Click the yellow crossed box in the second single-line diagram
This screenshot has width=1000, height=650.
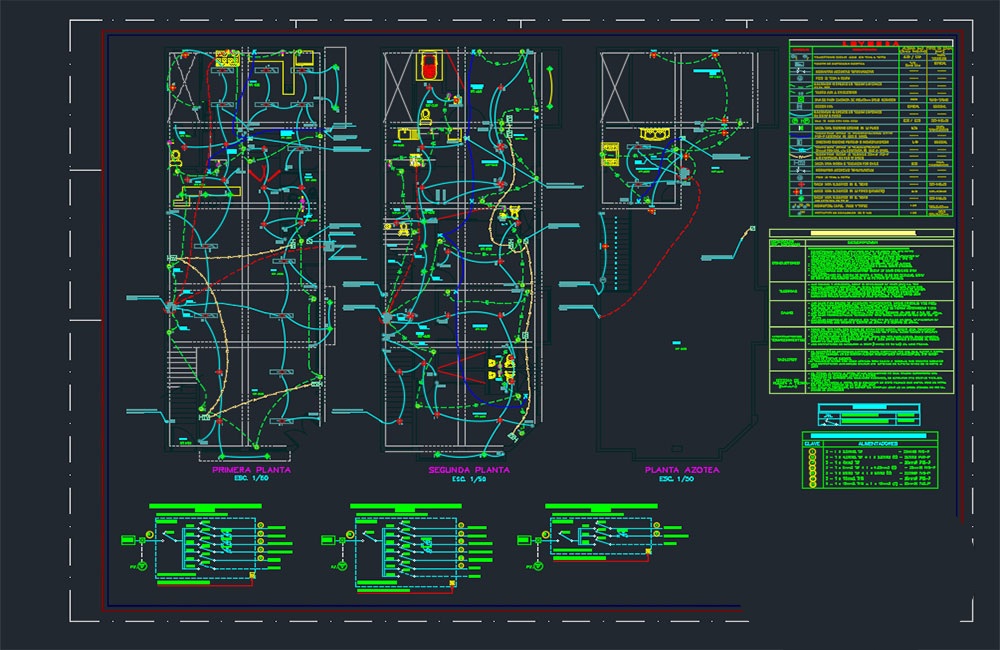452,583
